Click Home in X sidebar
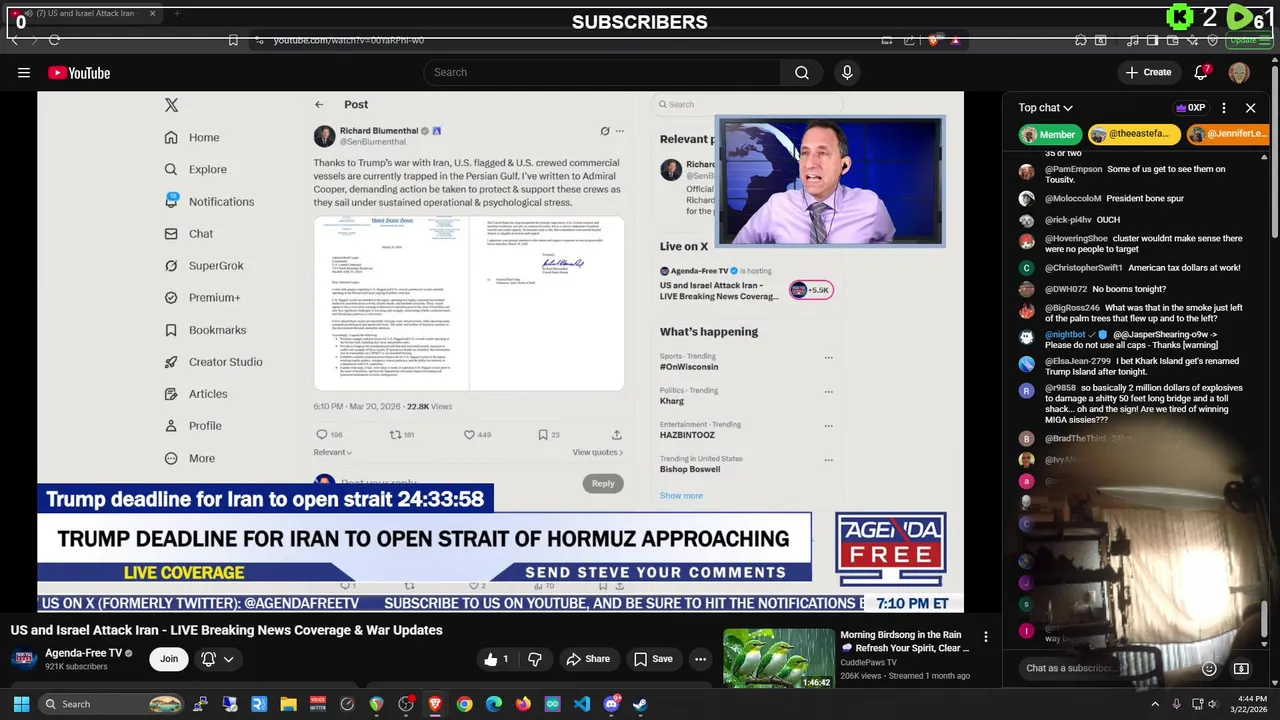Image resolution: width=1280 pixels, height=720 pixels. pos(192,138)
